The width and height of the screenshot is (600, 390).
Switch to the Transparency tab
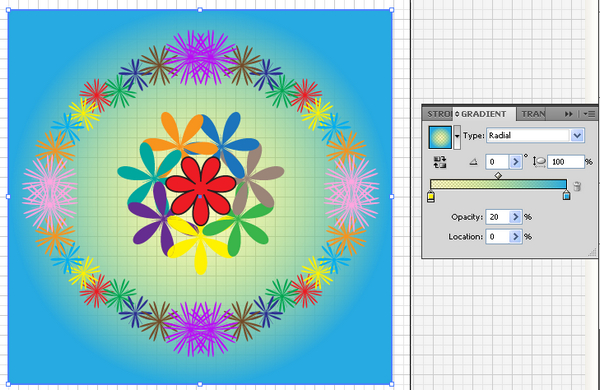[x=533, y=114]
